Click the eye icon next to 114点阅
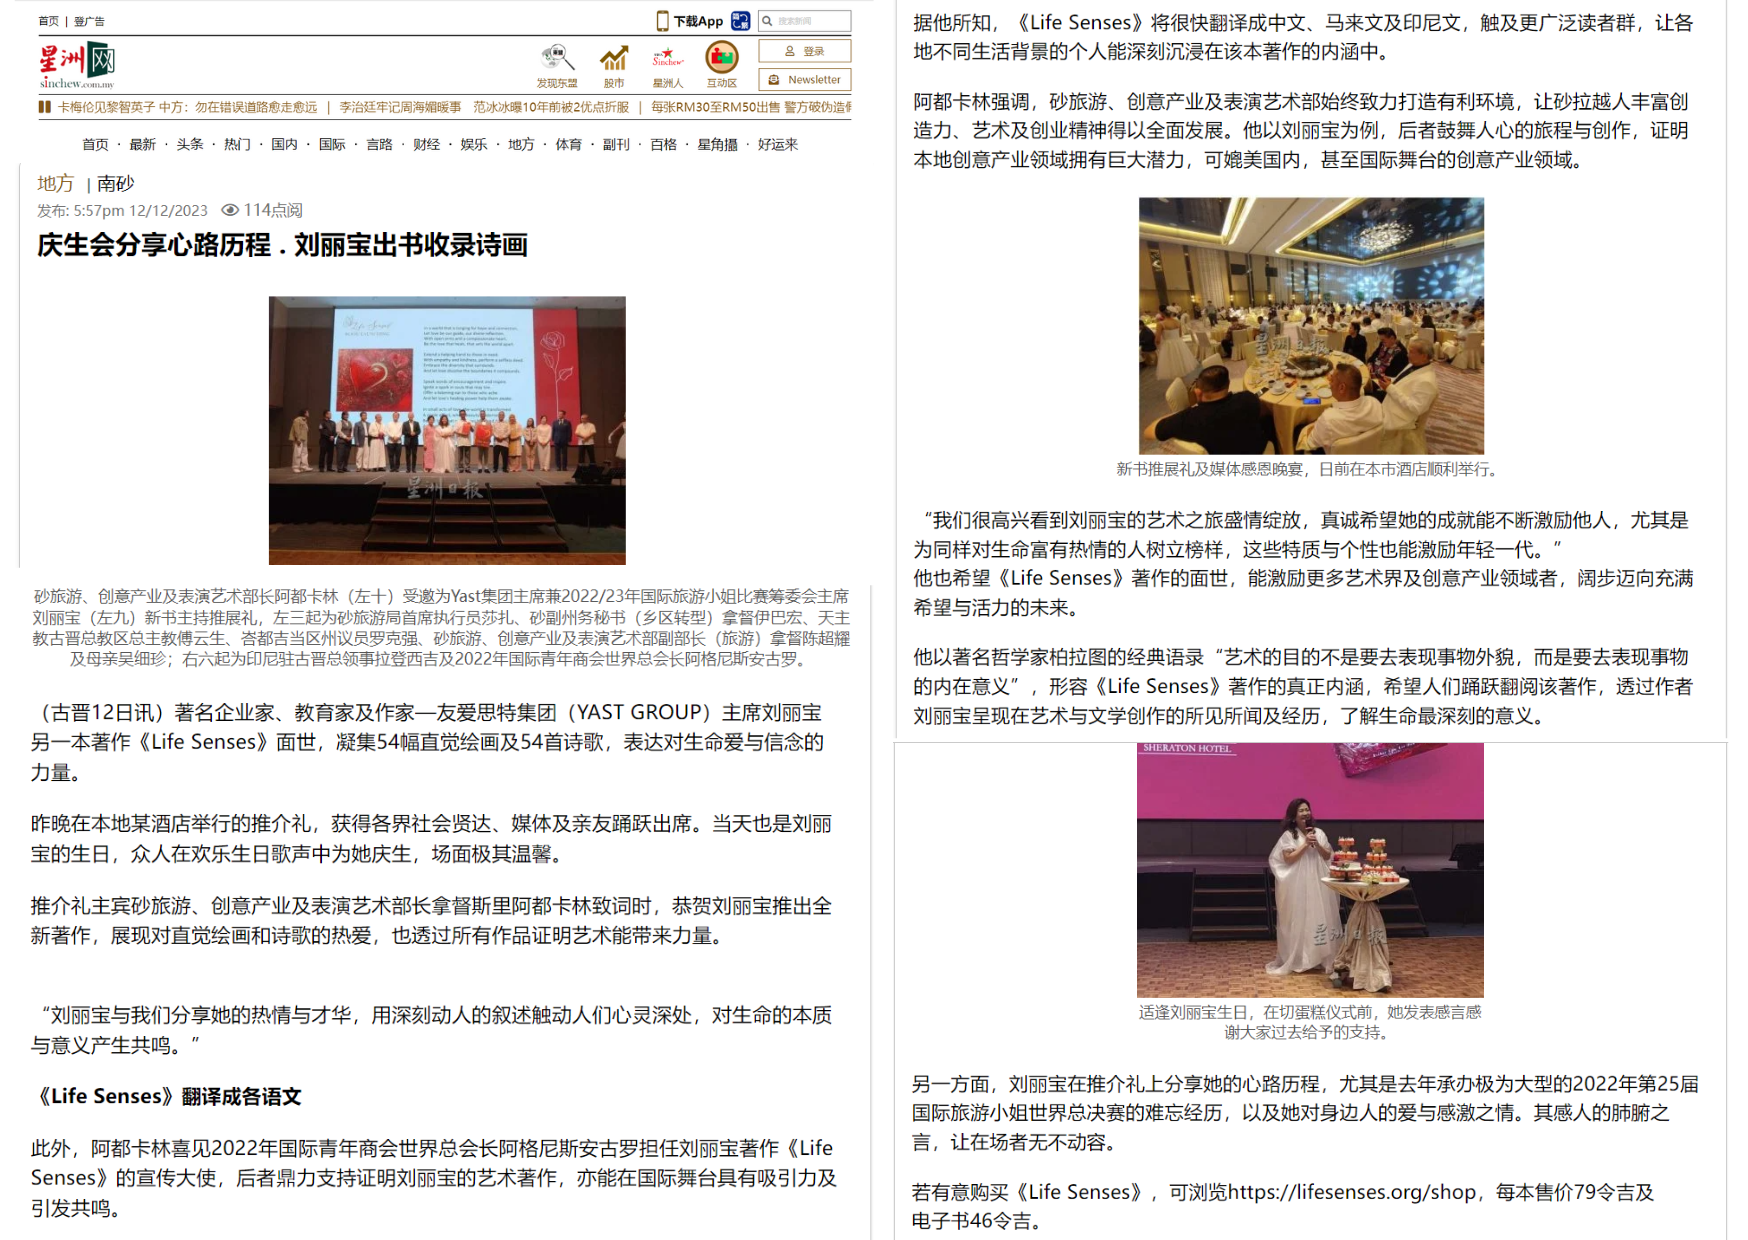Image resolution: width=1748 pixels, height=1240 pixels. 230,210
